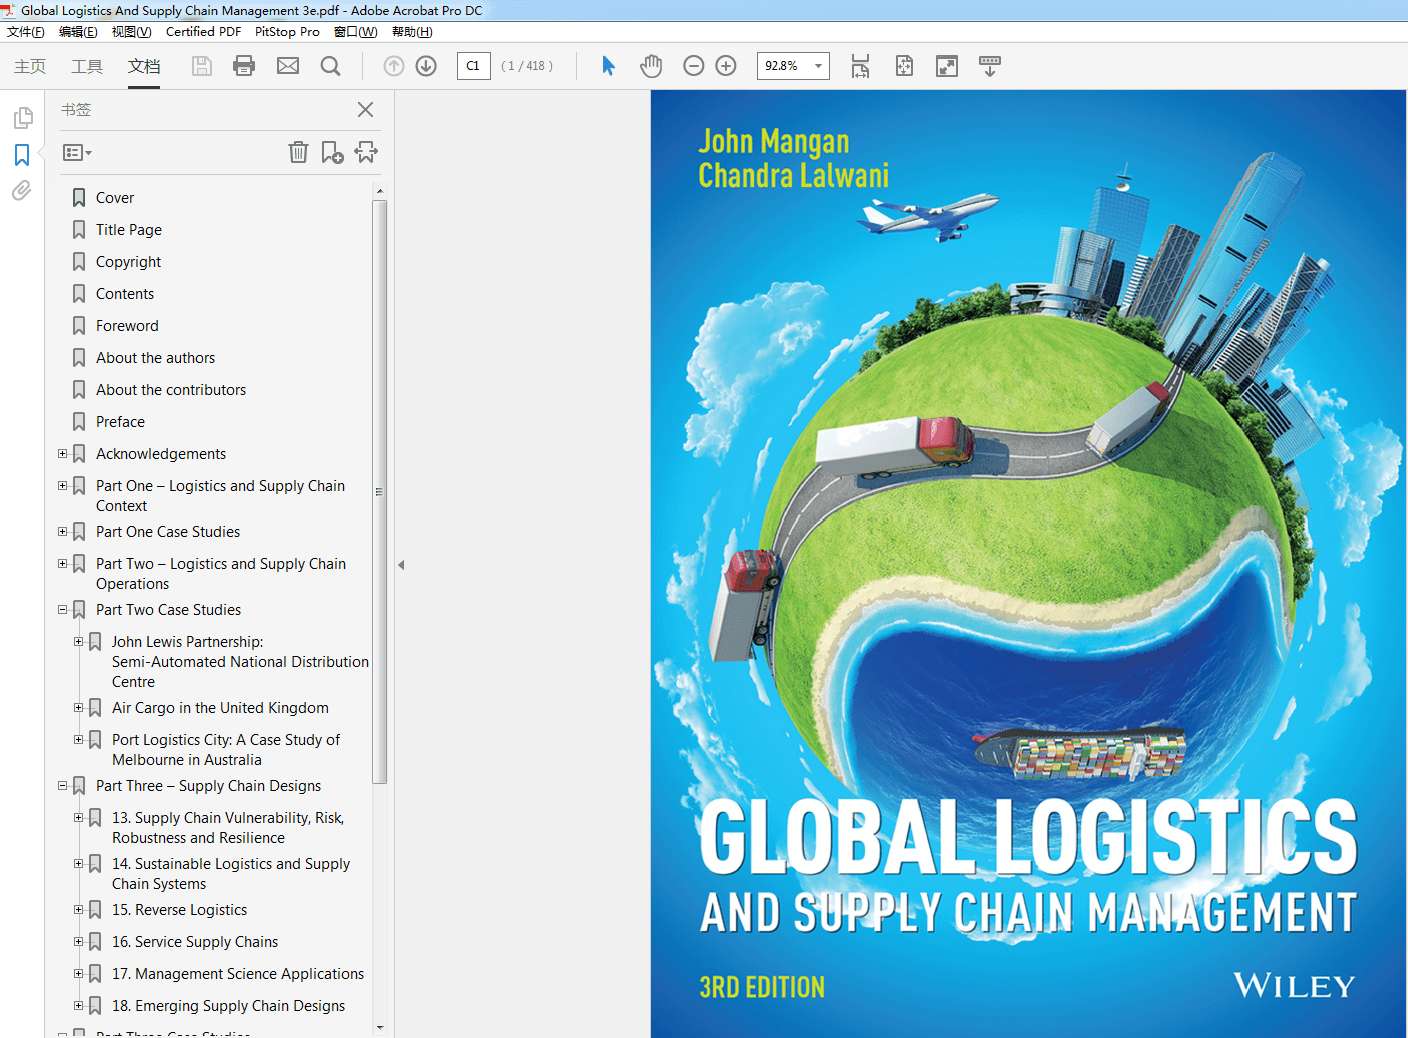
Task: Select the Hand tool in the toolbar
Action: click(x=651, y=66)
